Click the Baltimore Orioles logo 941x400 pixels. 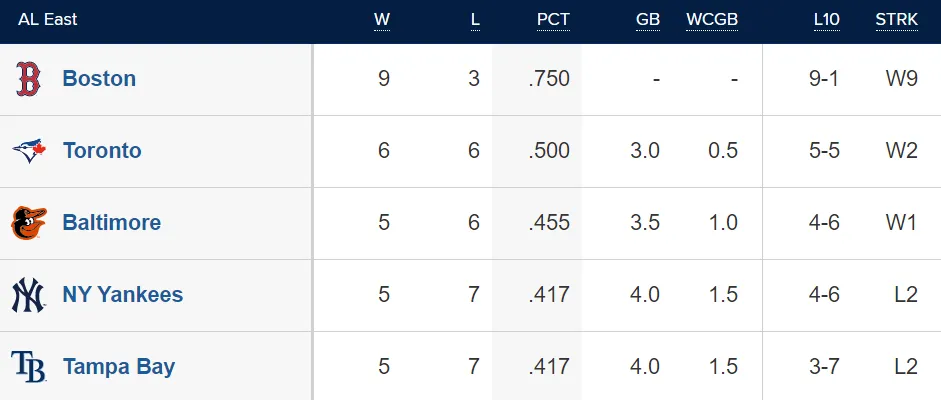pos(28,223)
